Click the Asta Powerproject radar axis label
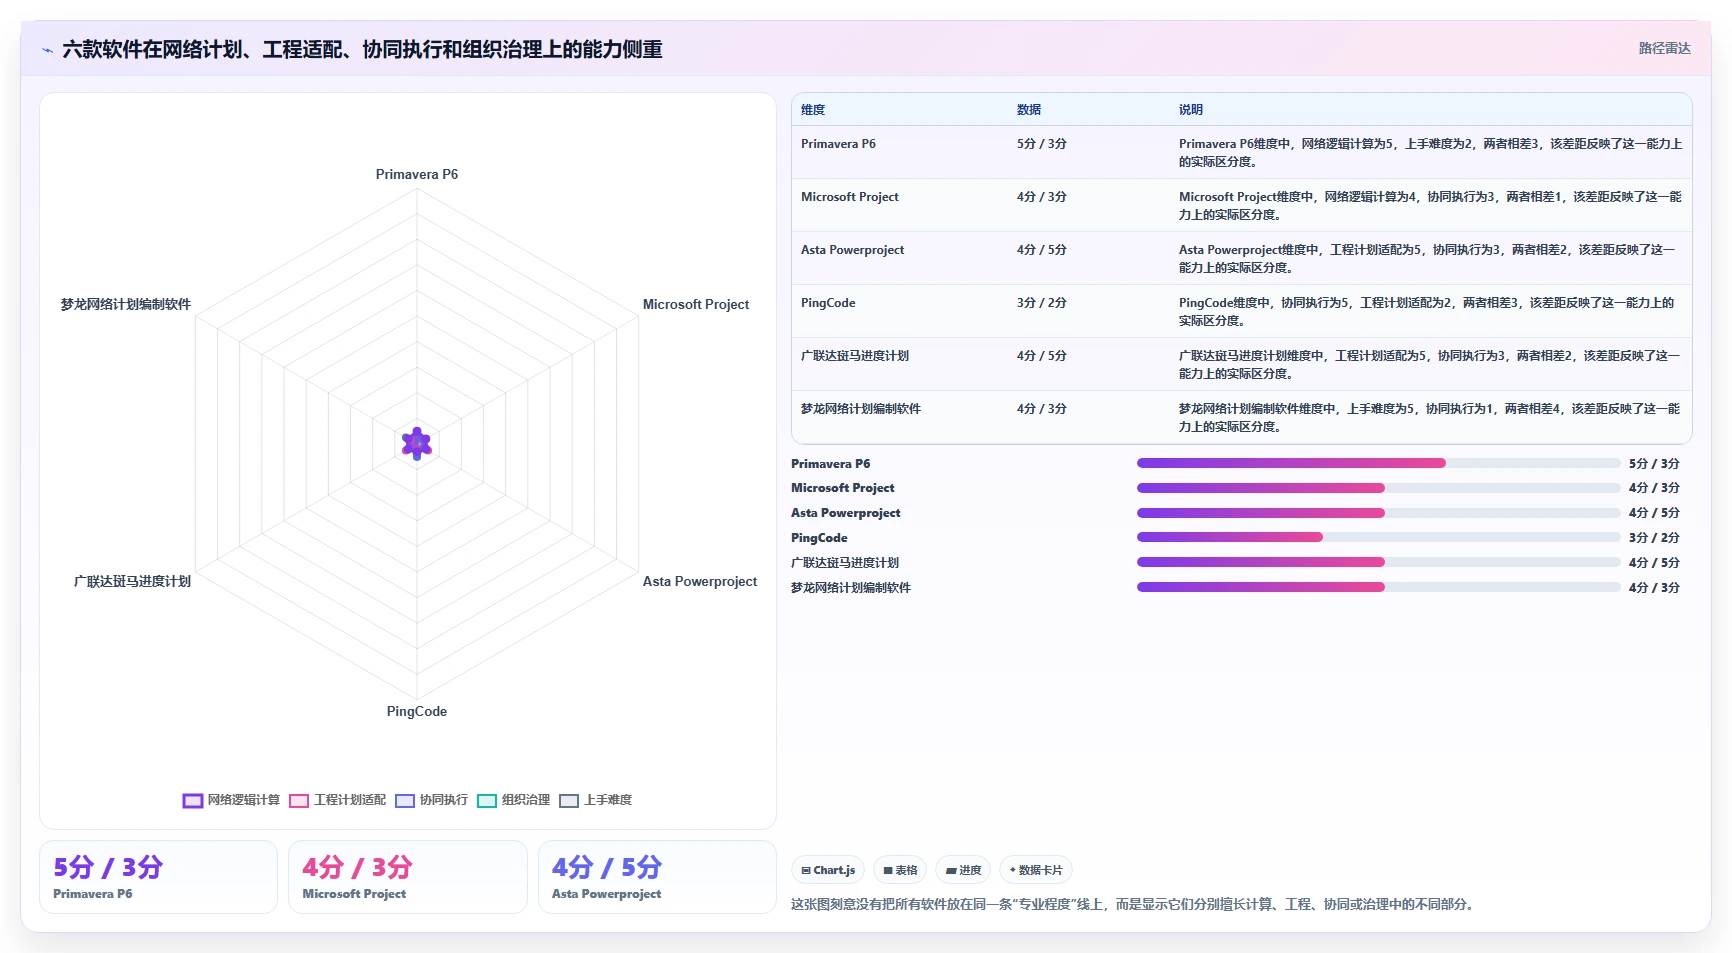The height and width of the screenshot is (953, 1732). (x=700, y=581)
